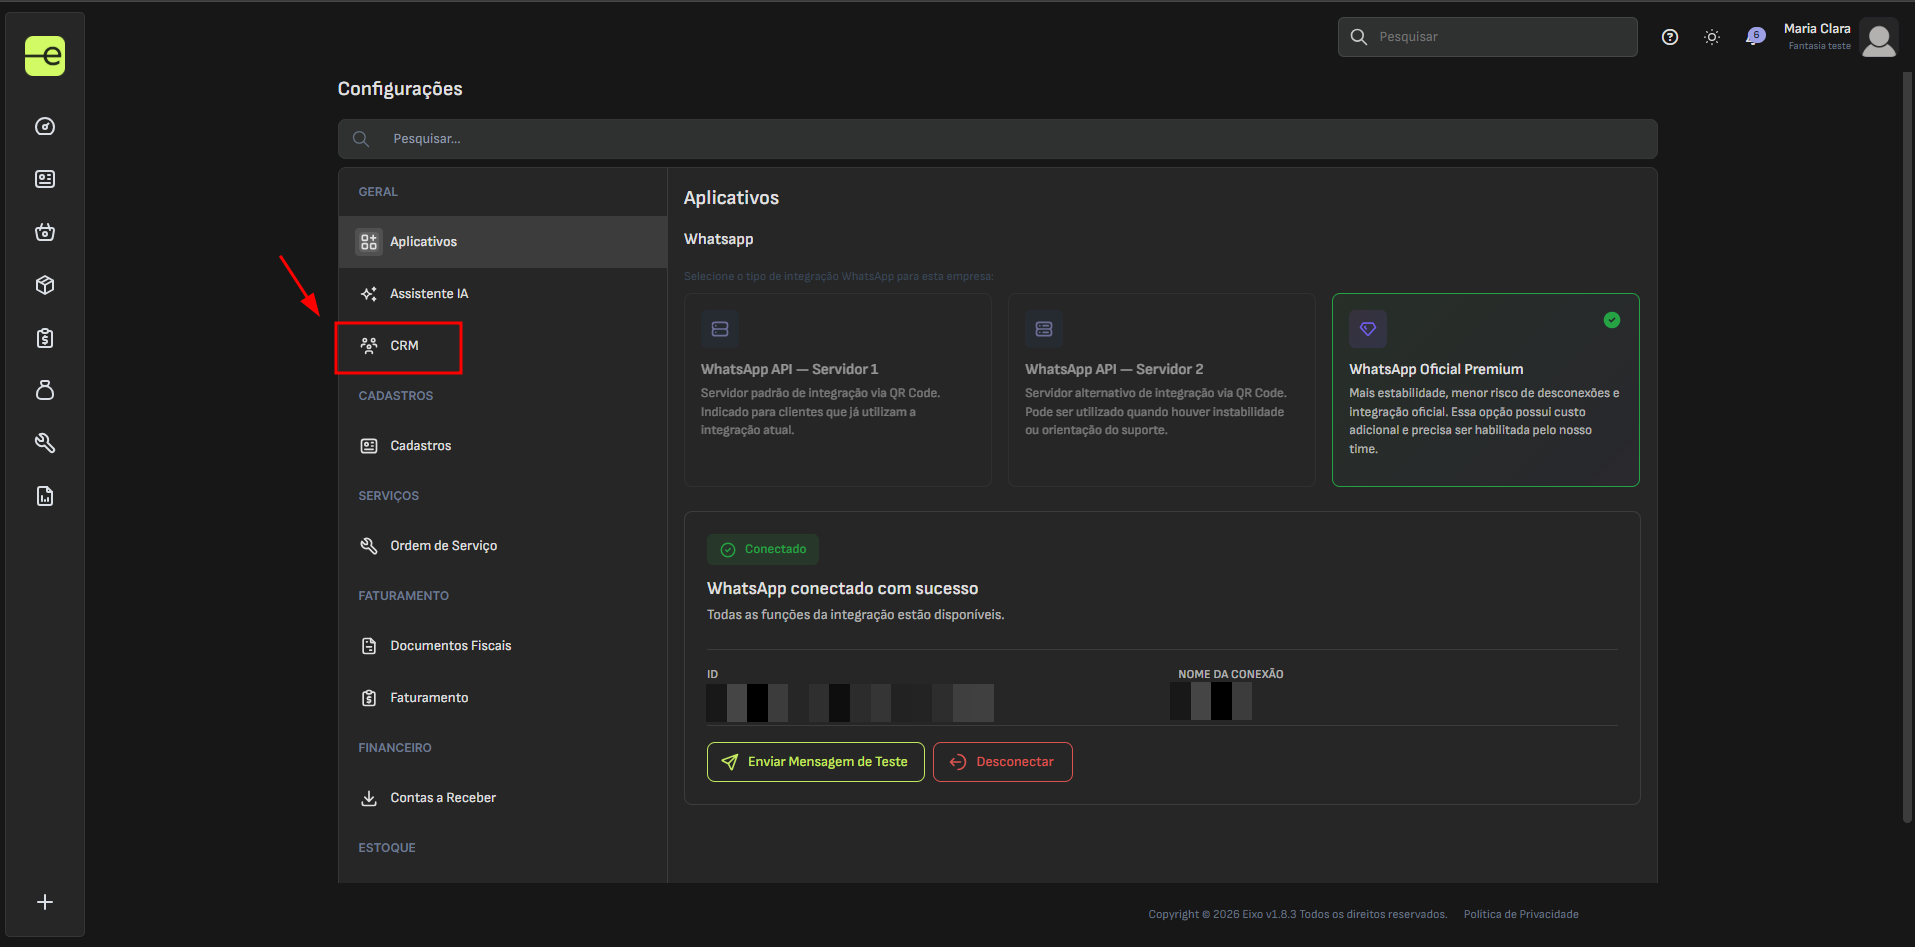The width and height of the screenshot is (1915, 947).
Task: Open Faturamento settings item
Action: [x=503, y=698]
